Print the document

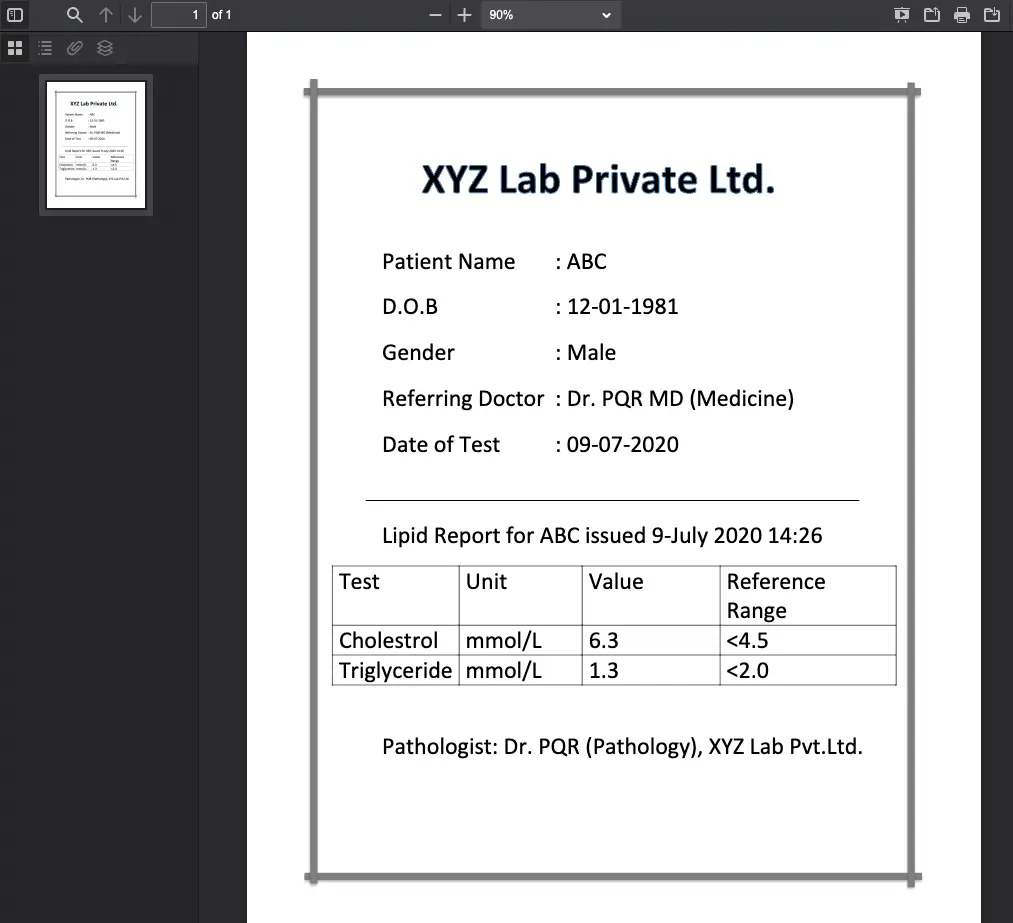coord(962,14)
